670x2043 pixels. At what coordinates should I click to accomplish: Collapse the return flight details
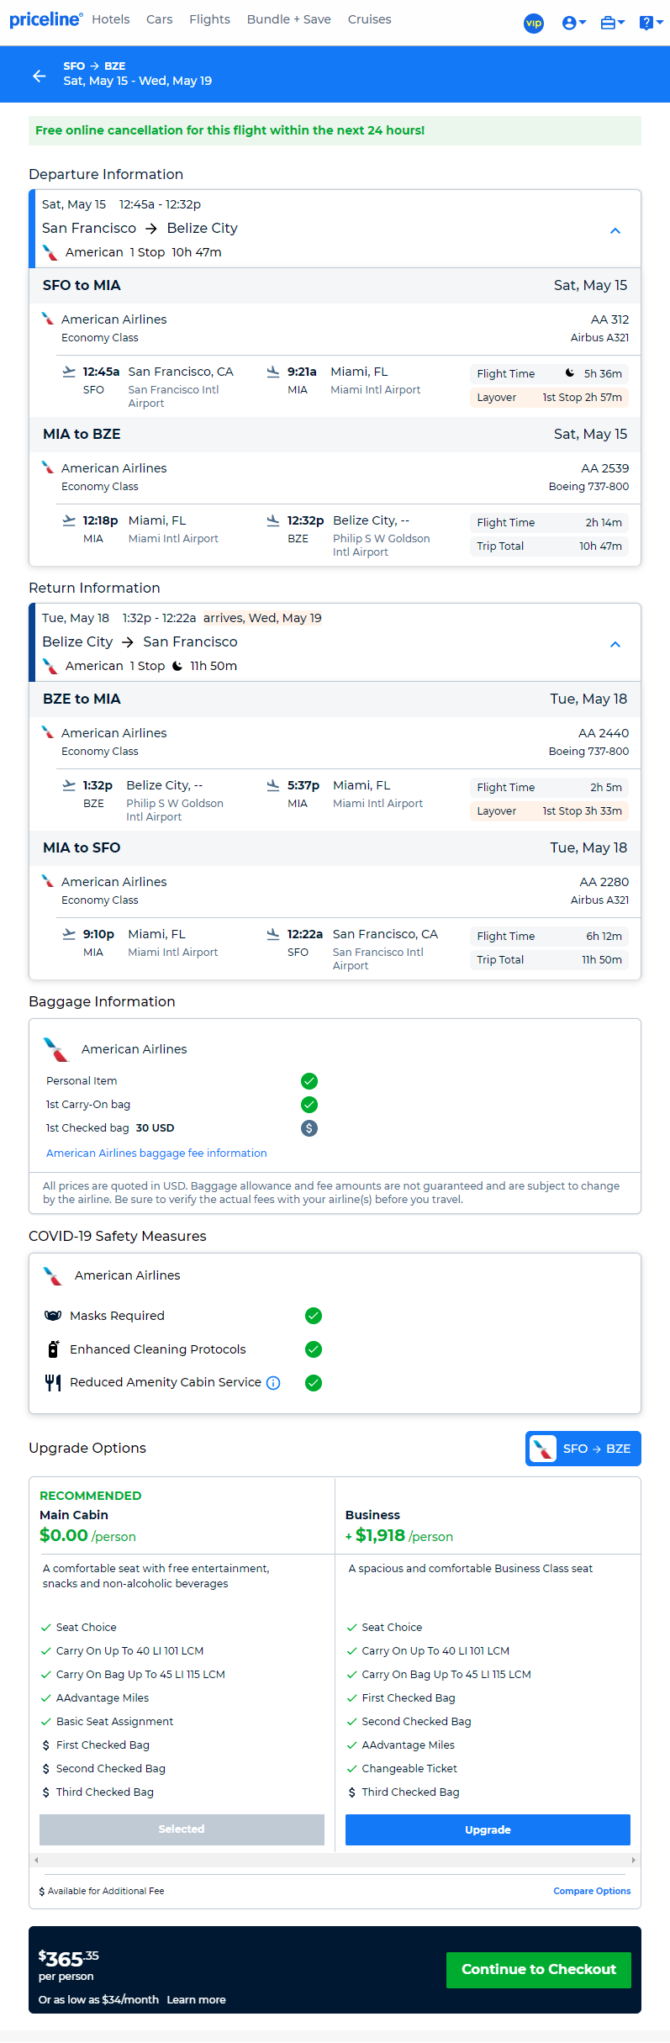615,644
